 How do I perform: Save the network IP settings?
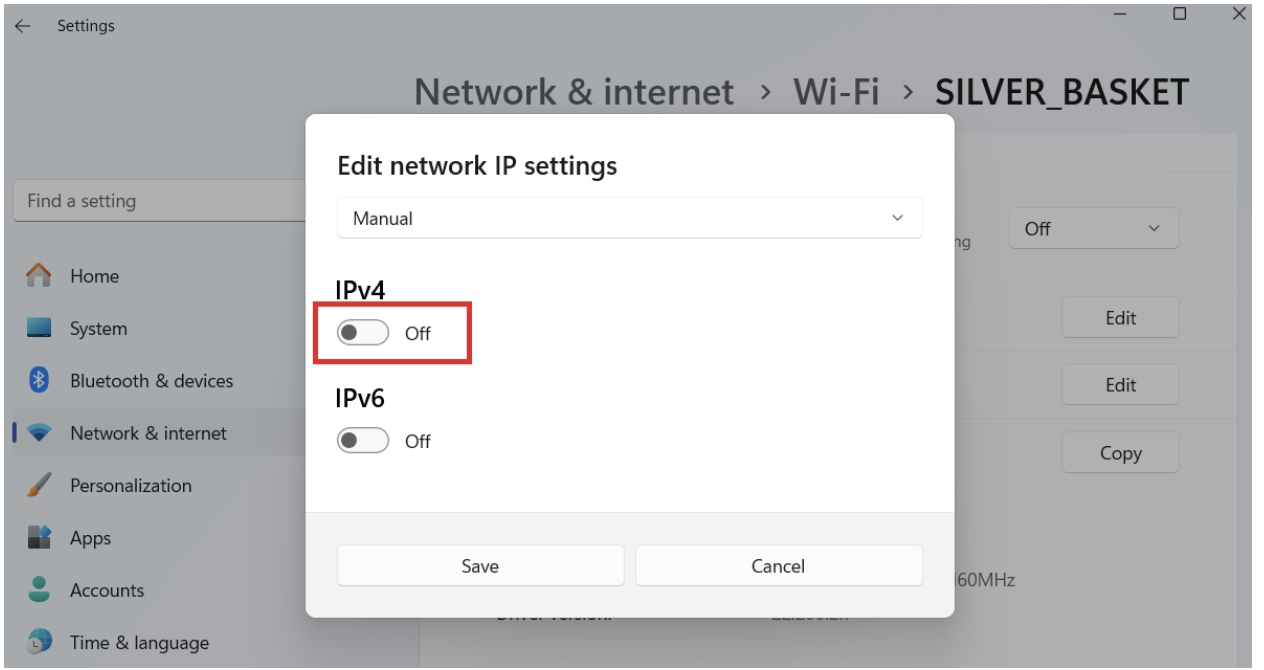(480, 565)
